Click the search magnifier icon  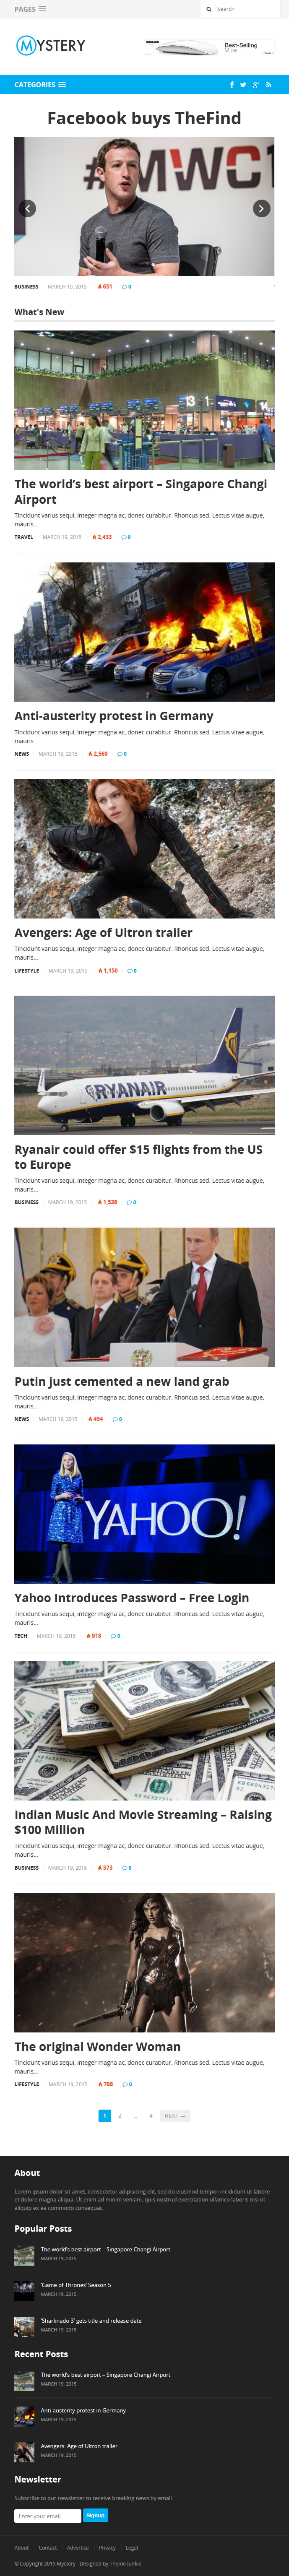pos(209,9)
